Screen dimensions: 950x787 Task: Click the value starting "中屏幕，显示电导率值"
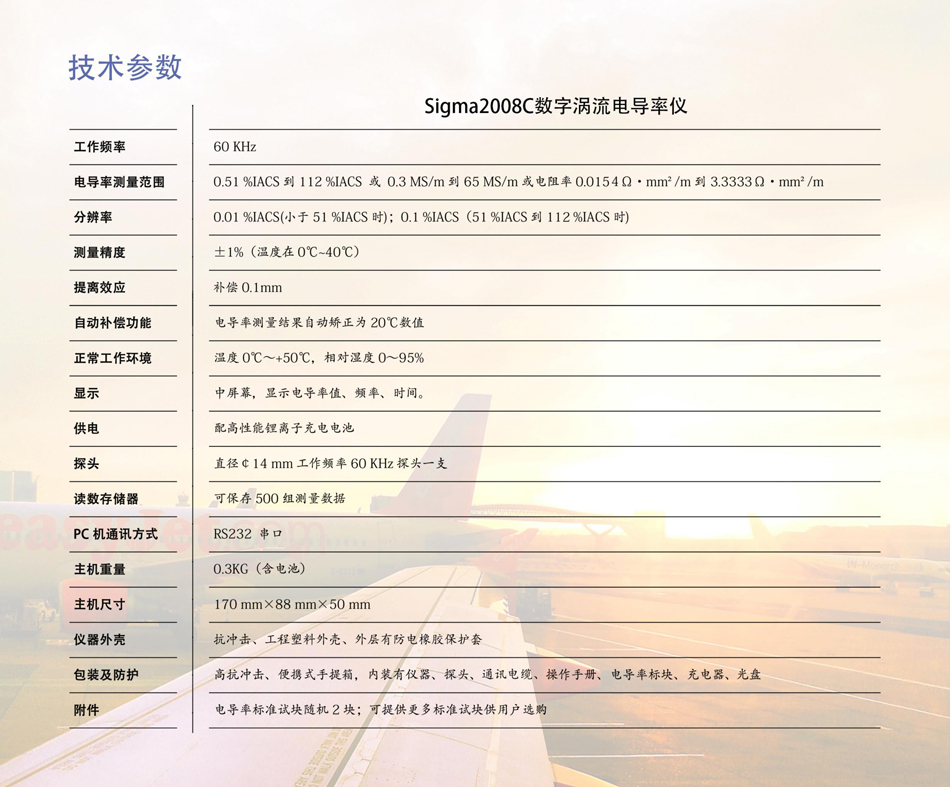click(x=321, y=393)
